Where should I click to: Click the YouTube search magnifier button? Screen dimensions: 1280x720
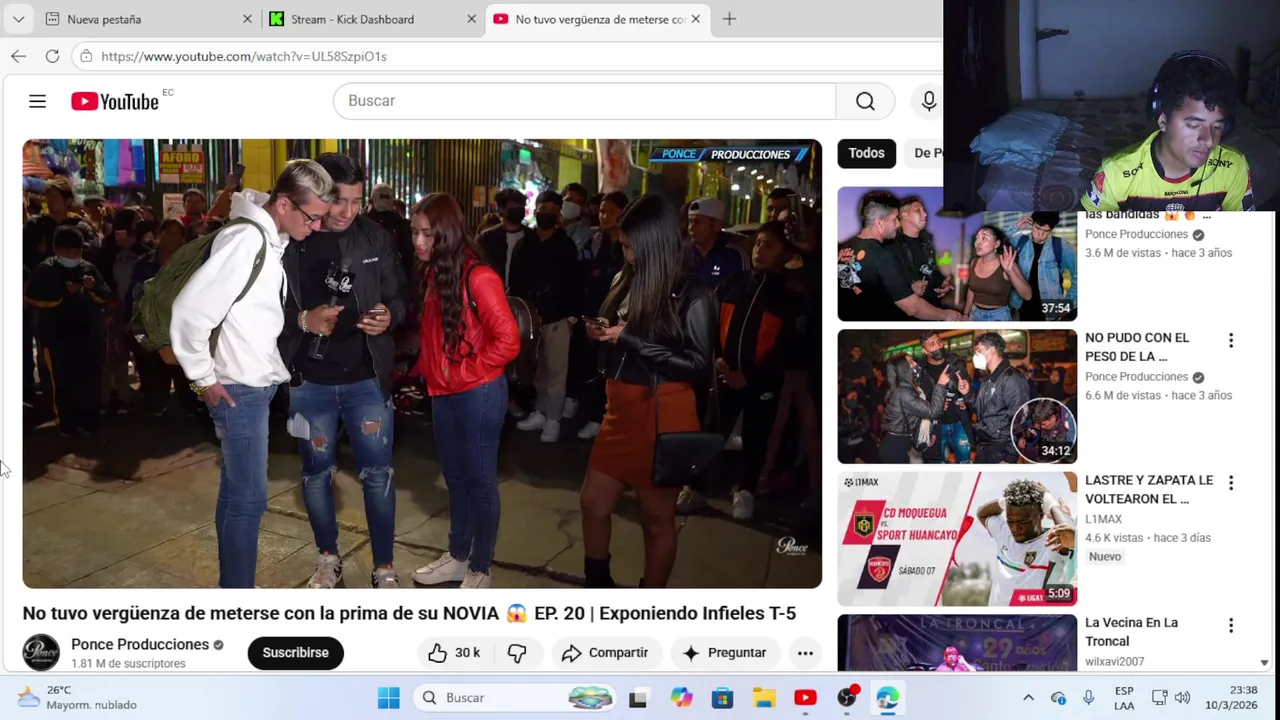pyautogui.click(x=865, y=101)
